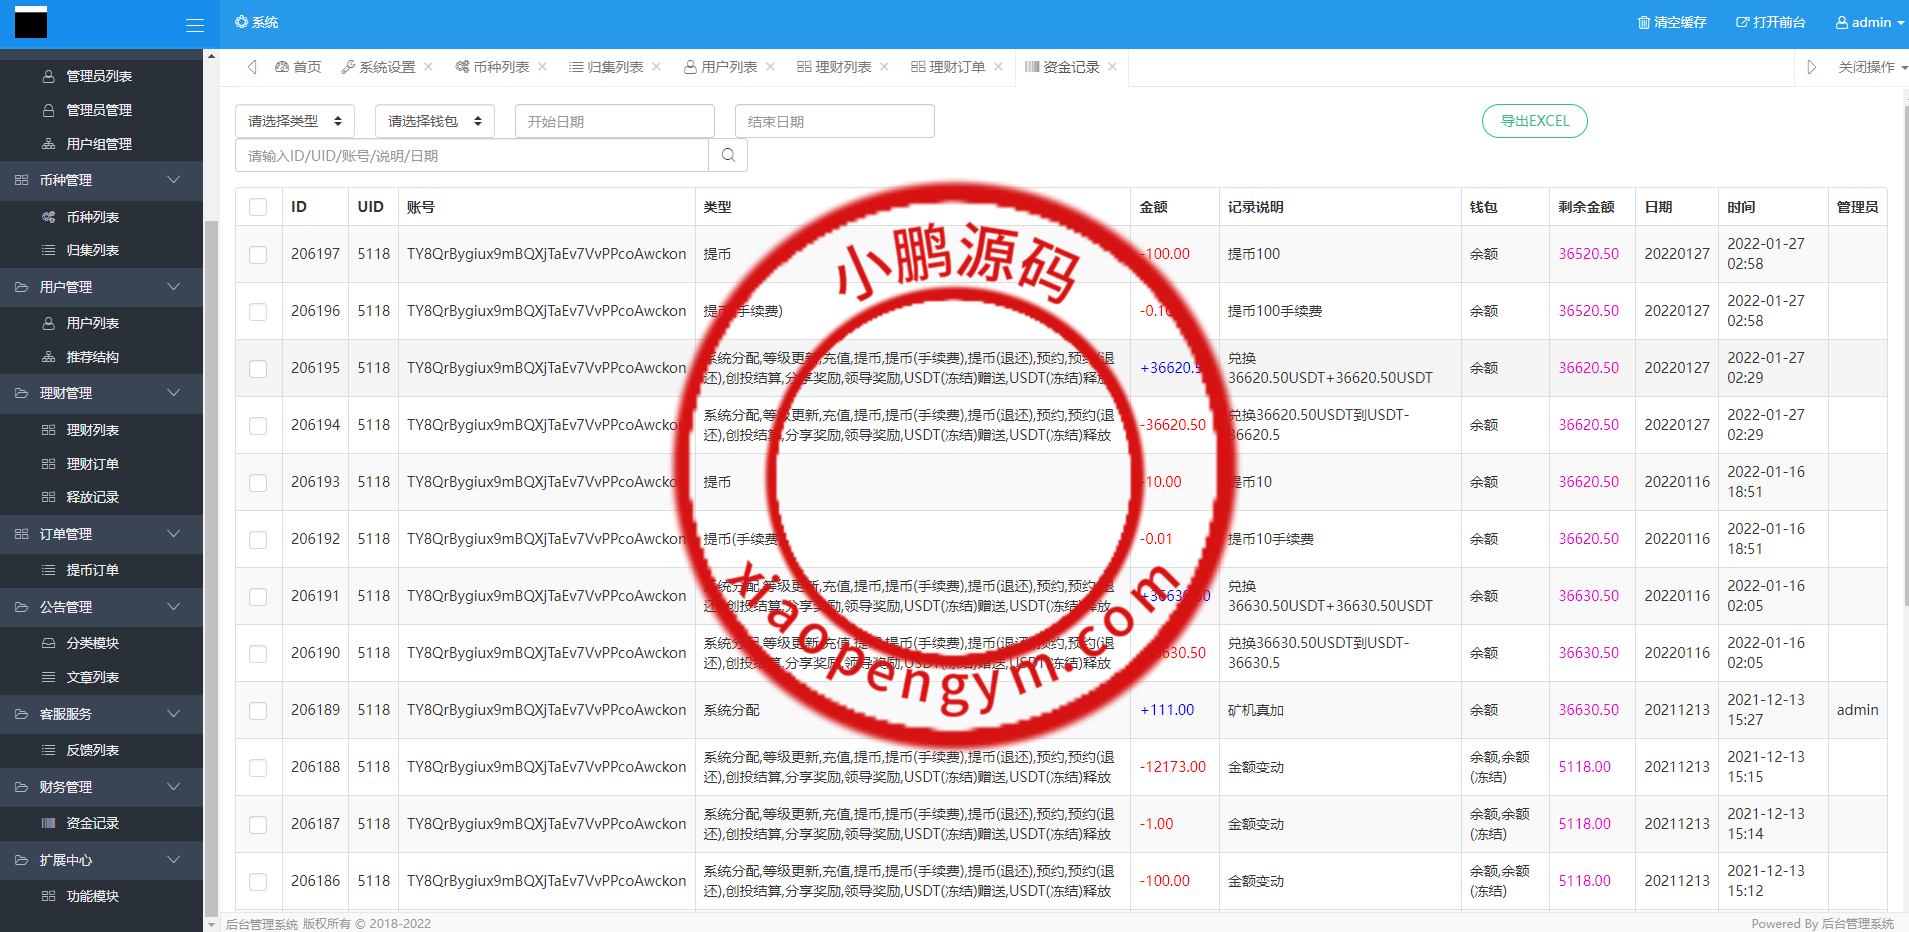Click the hamburger icon to collapse sidebar
Screen dimensions: 1909x932
(196, 24)
